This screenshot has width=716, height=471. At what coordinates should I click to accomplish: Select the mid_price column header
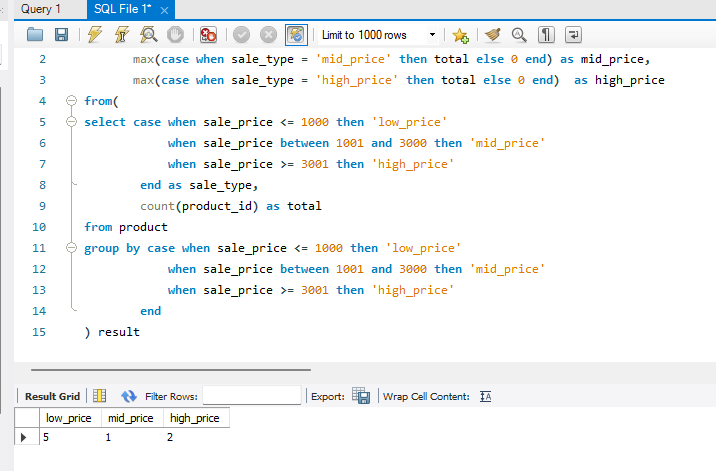pyautogui.click(x=132, y=418)
